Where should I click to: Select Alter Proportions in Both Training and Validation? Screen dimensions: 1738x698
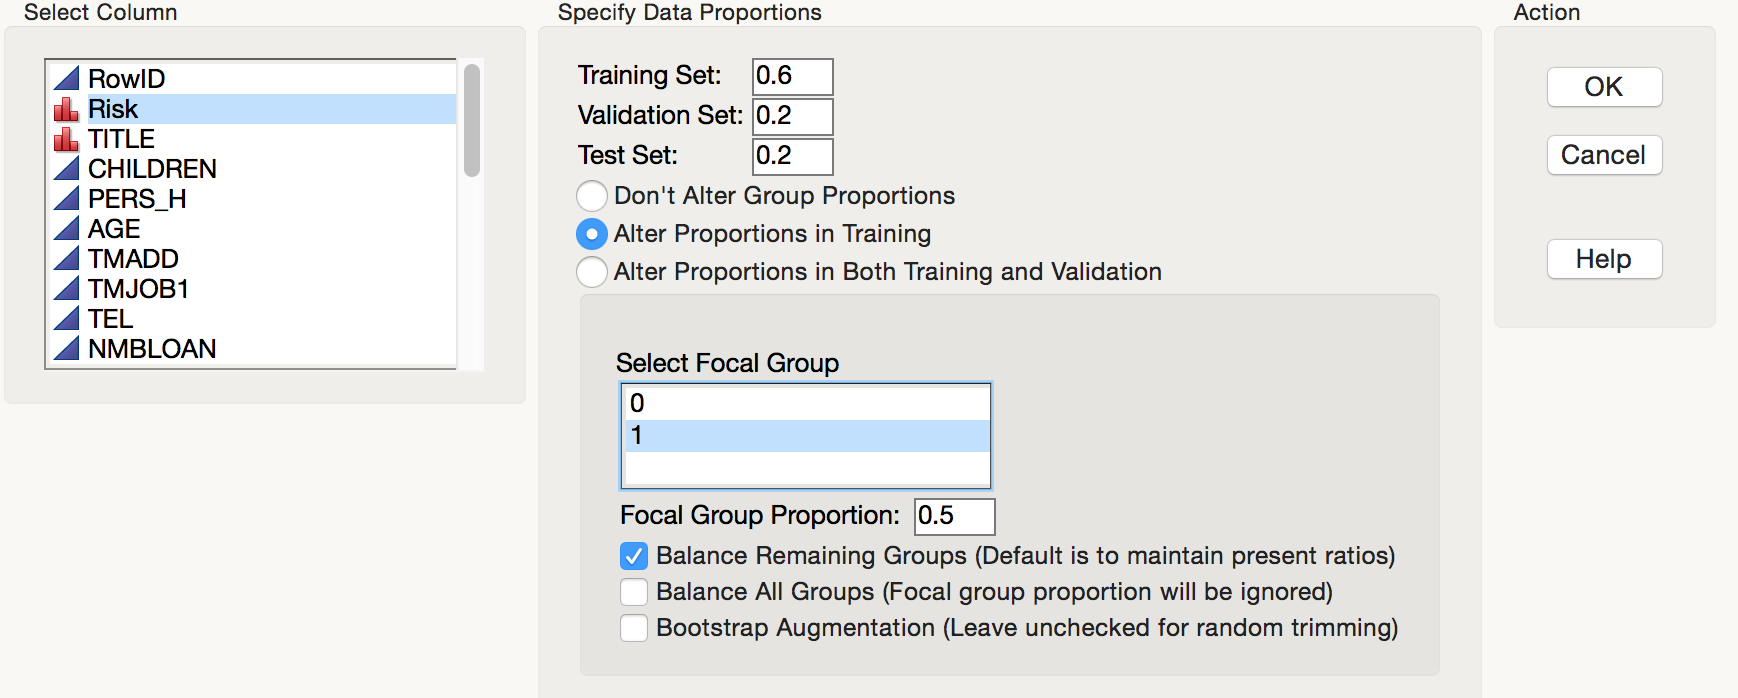click(x=591, y=271)
